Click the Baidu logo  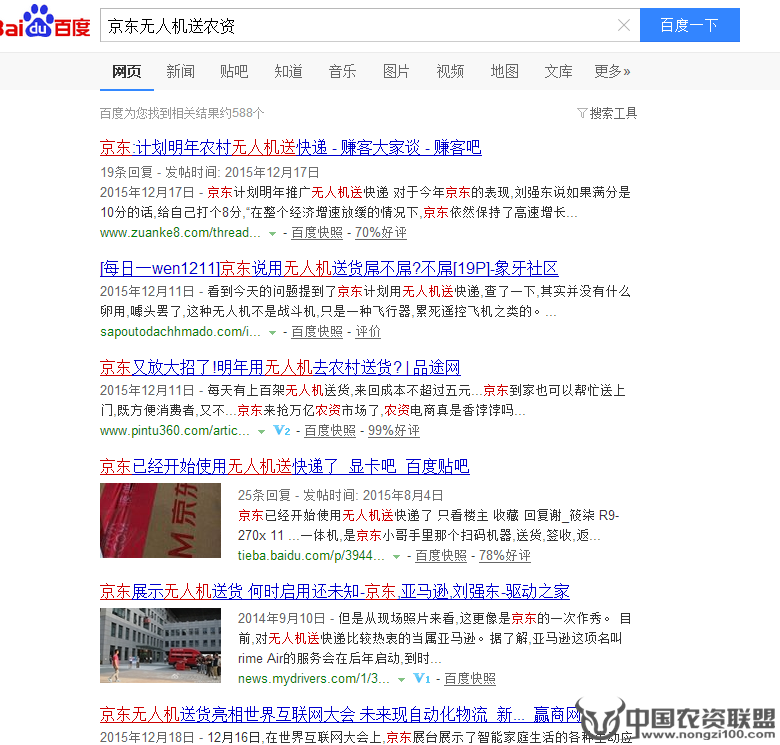[x=45, y=22]
